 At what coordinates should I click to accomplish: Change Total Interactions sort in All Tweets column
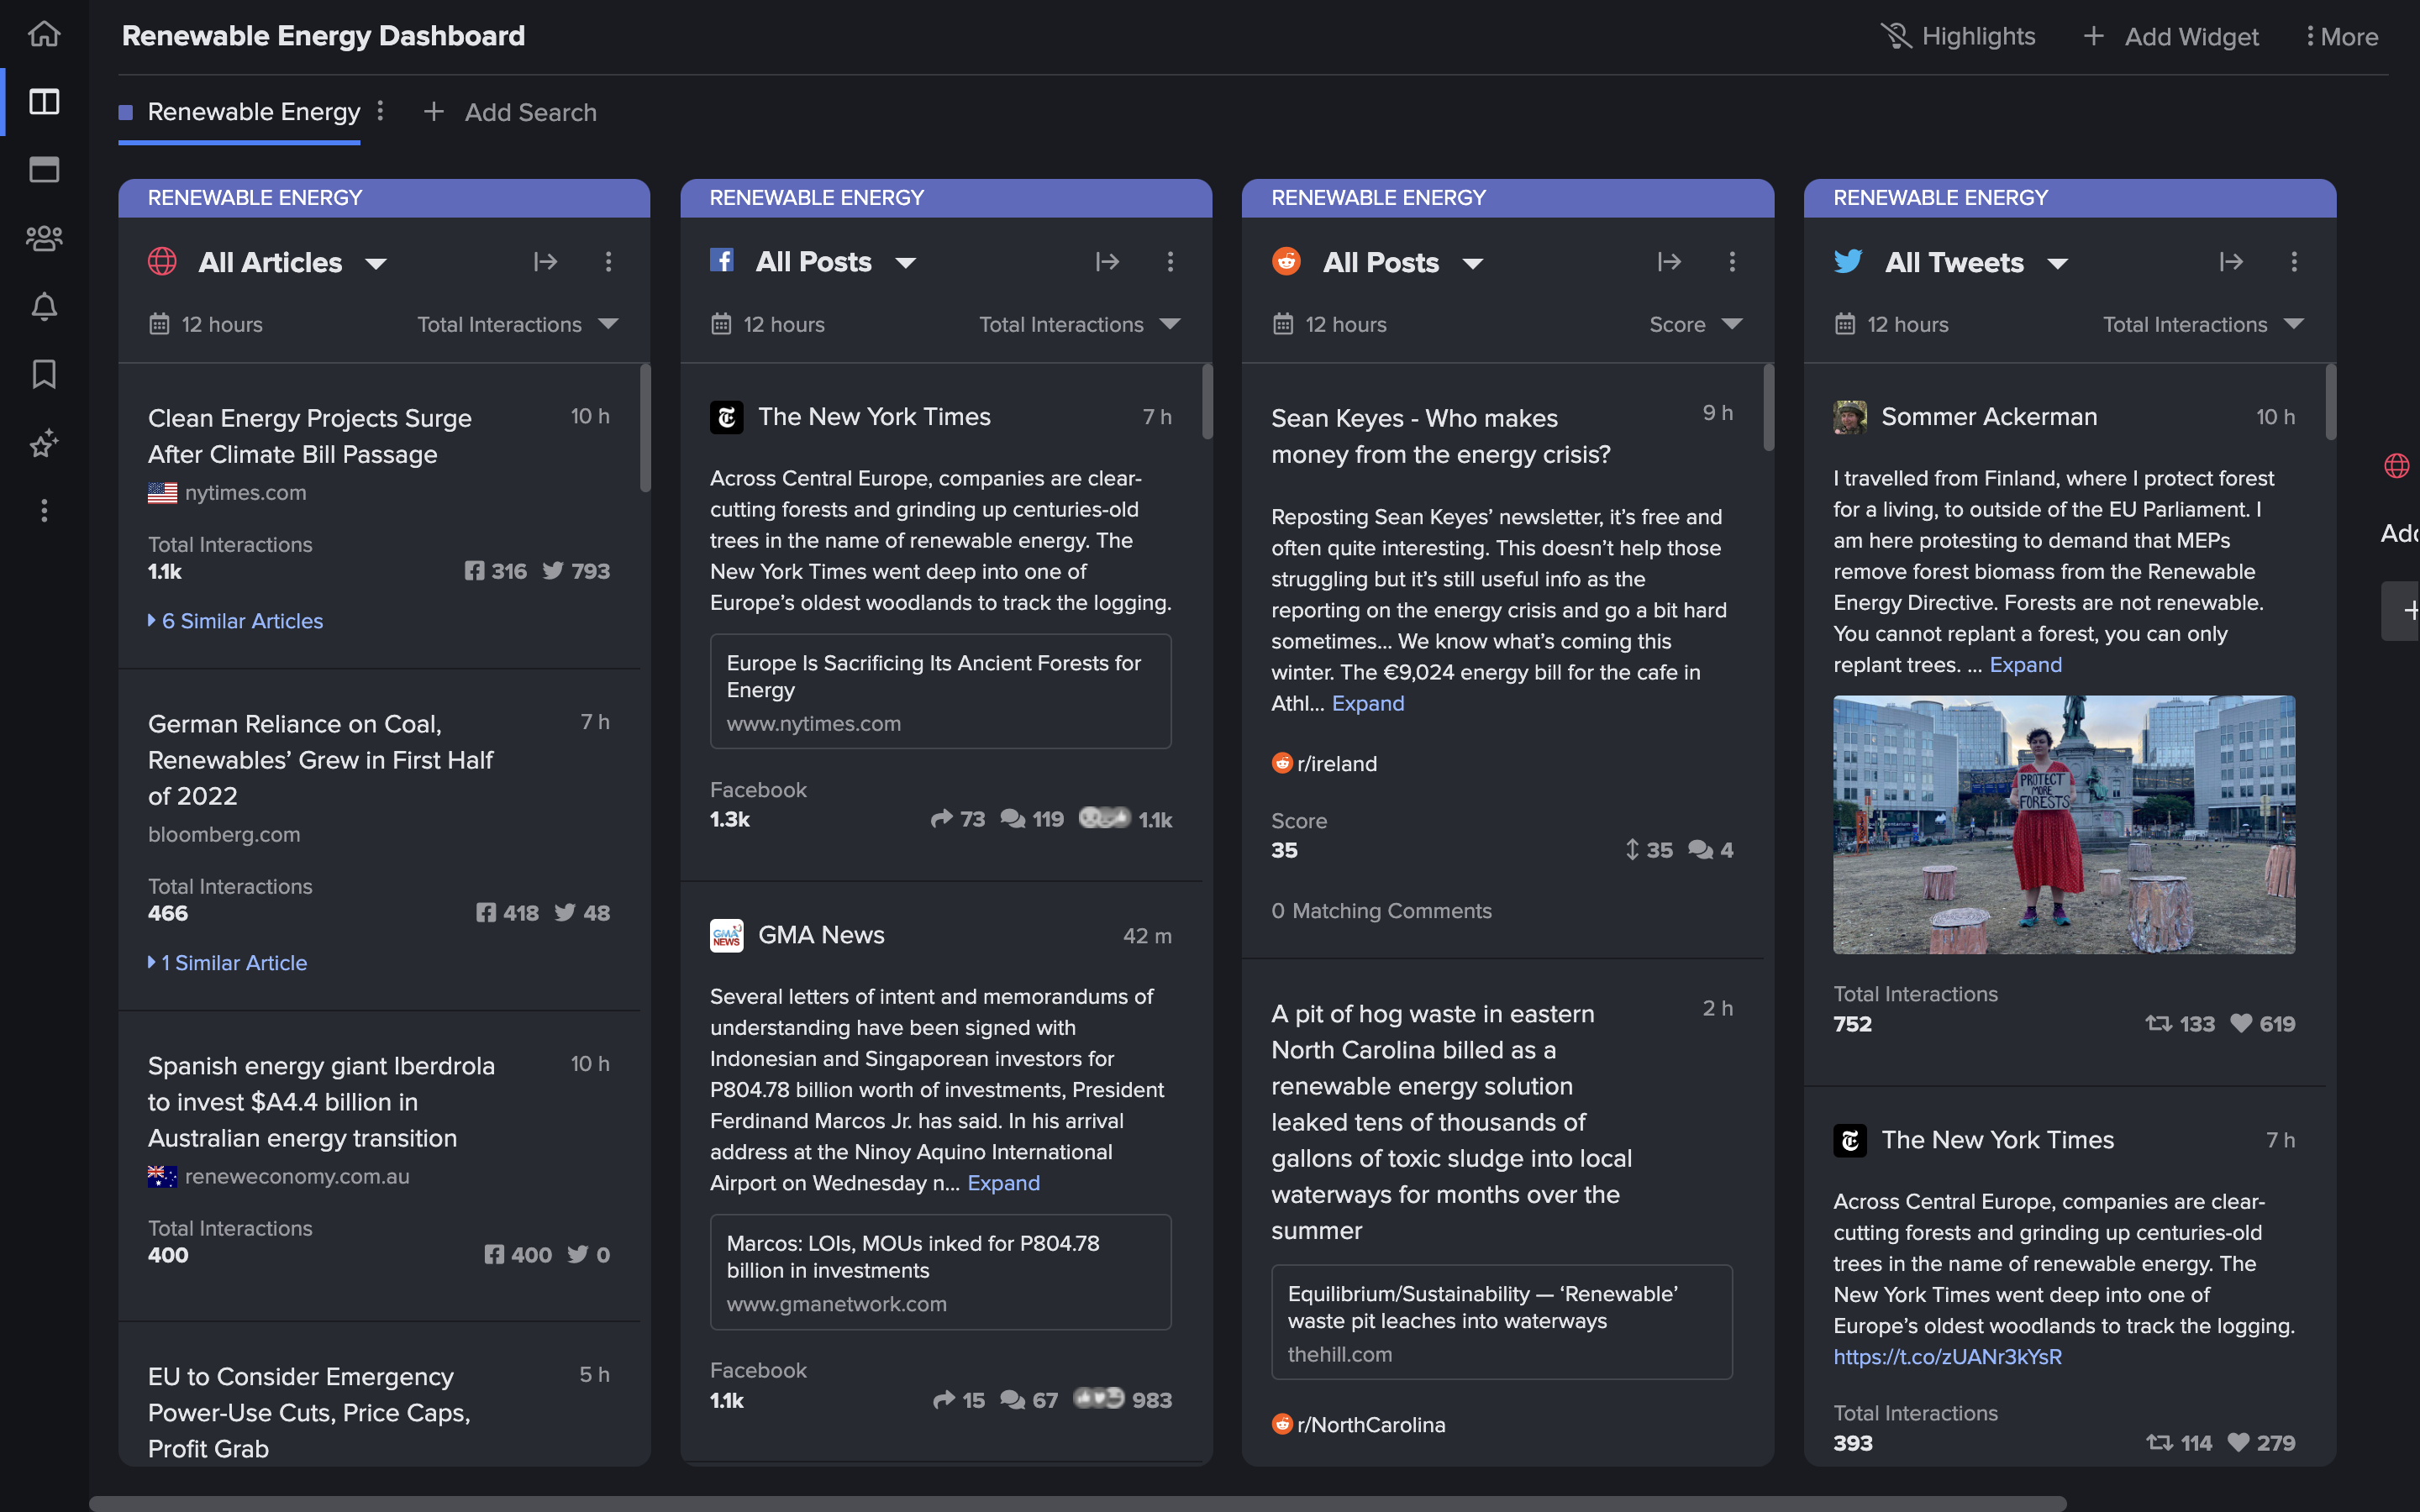click(x=2204, y=324)
